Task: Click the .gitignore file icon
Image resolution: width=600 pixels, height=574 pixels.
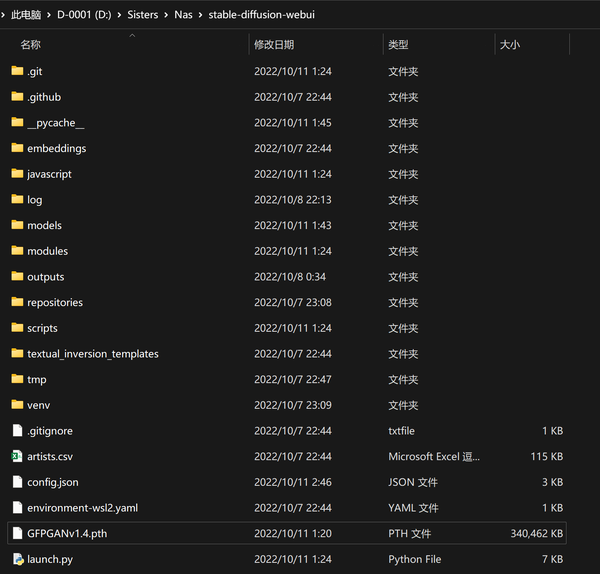Action: coord(17,430)
